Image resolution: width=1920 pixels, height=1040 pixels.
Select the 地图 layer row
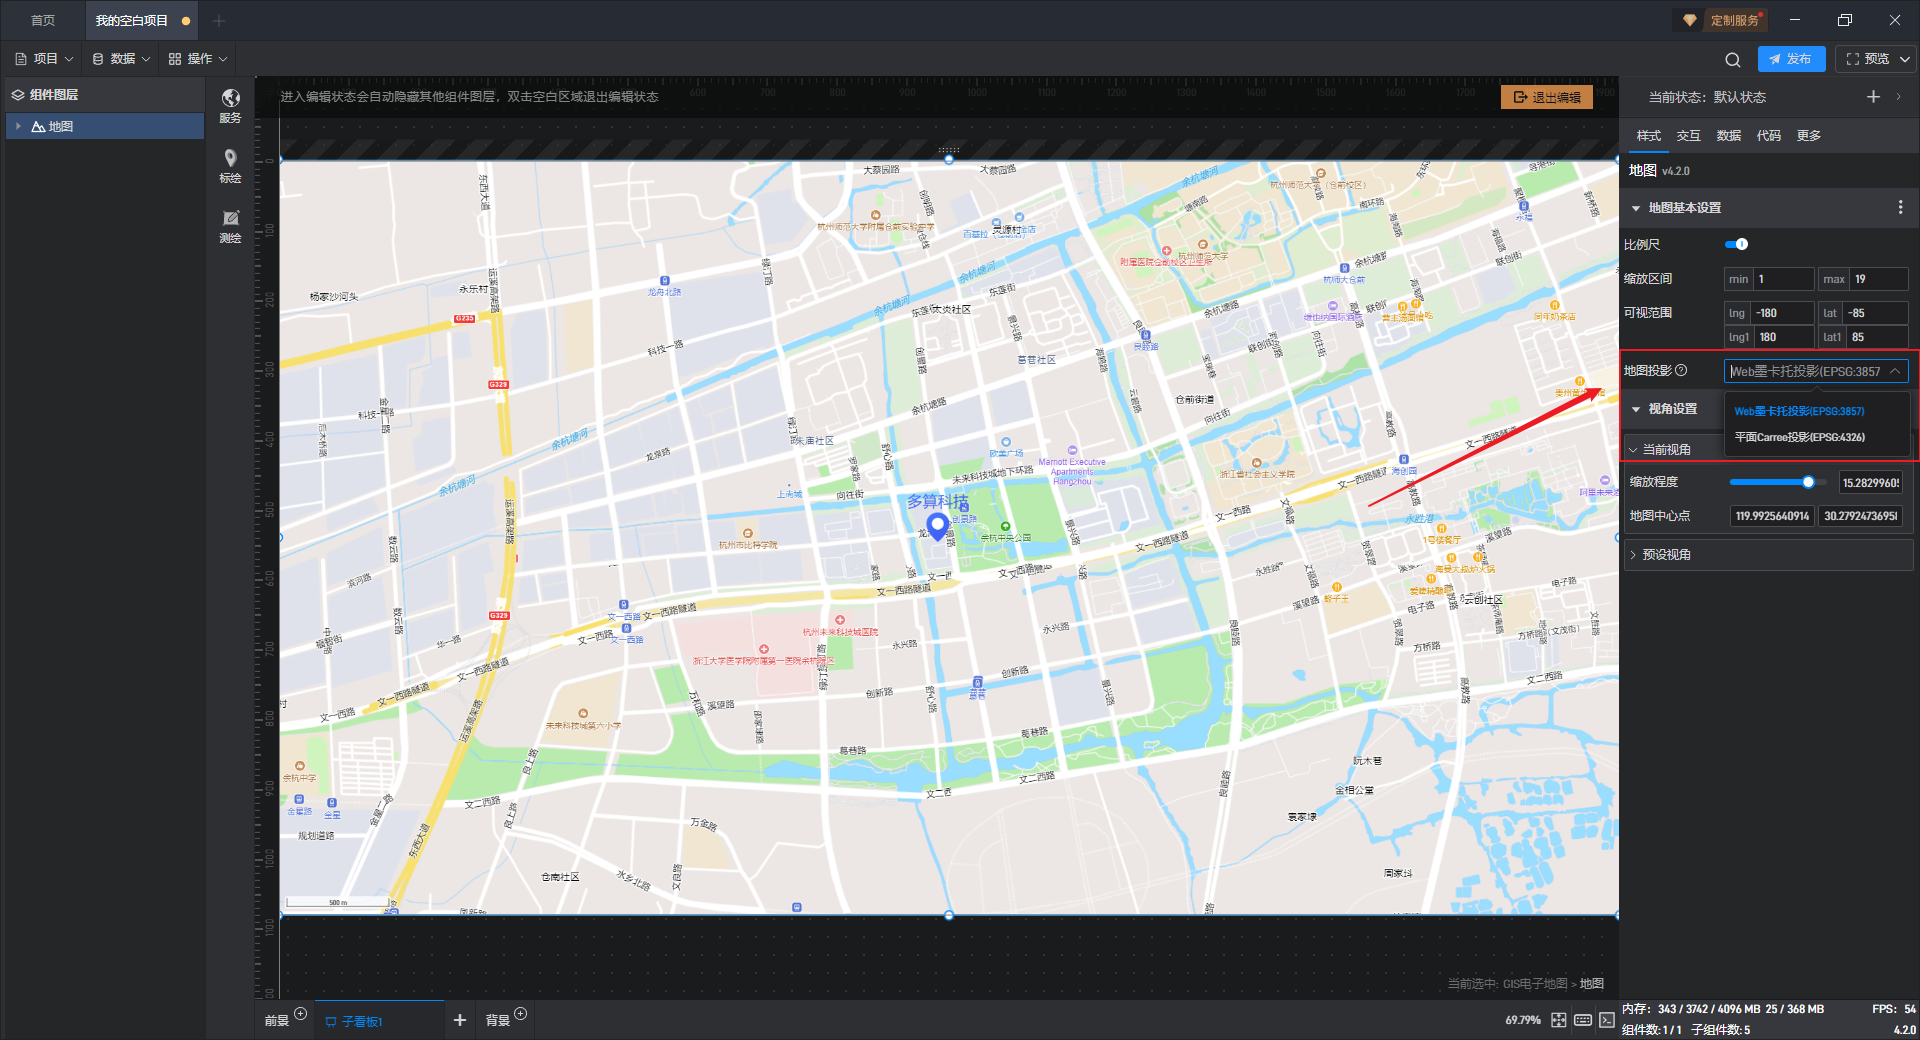104,127
